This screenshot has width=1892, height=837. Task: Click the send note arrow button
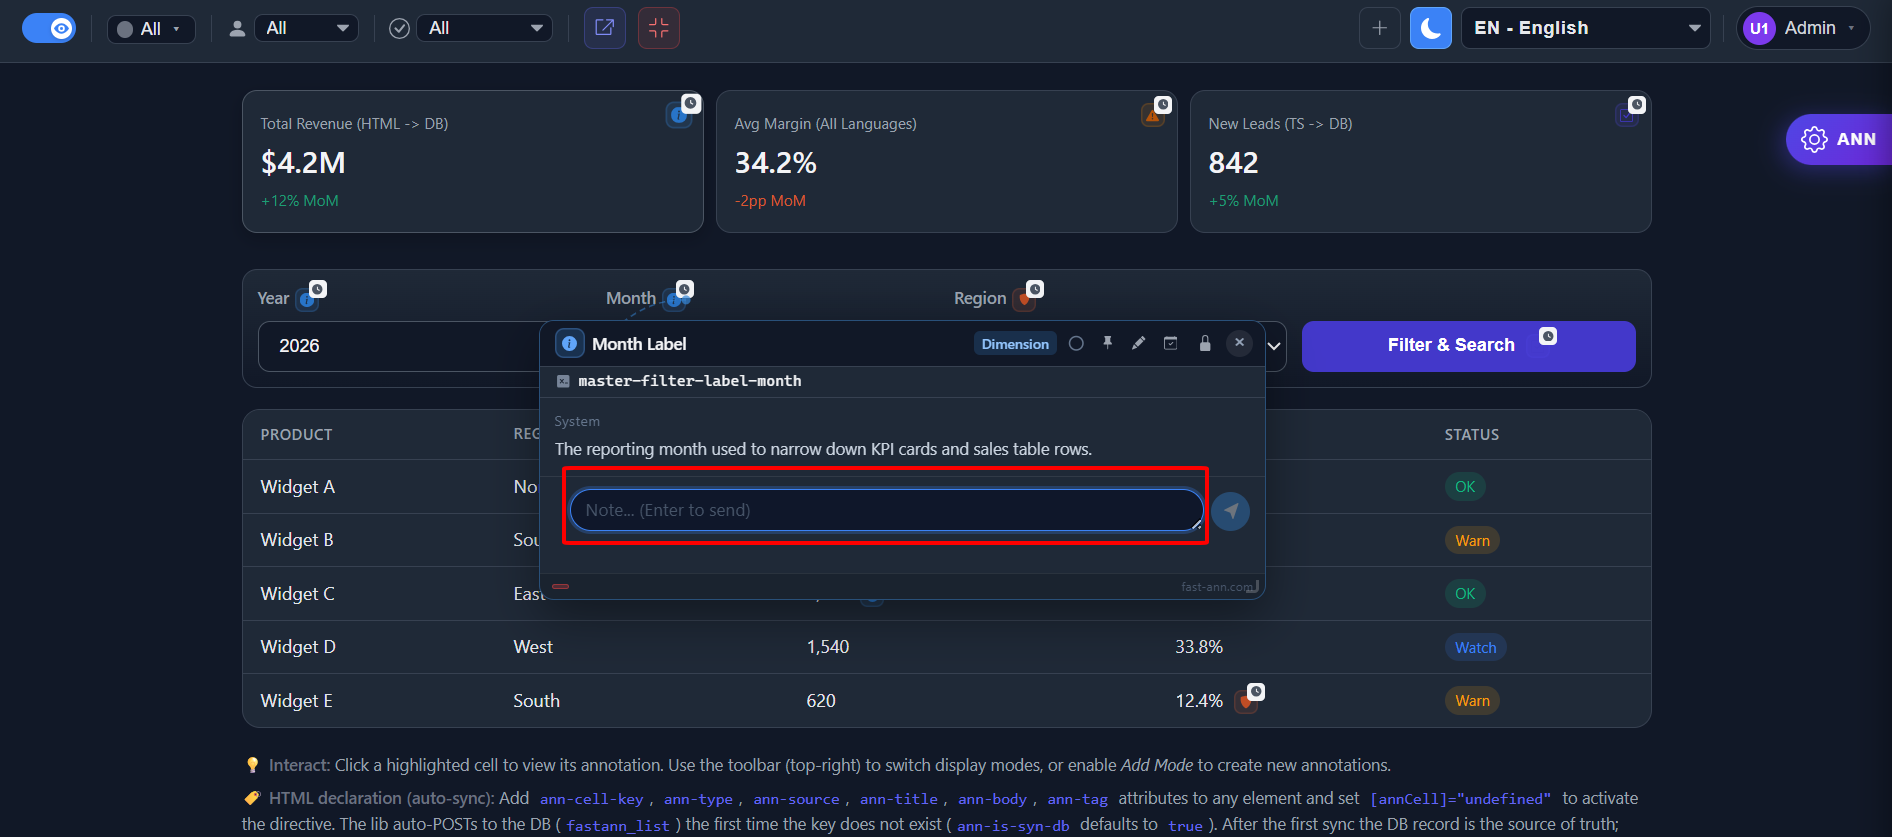click(x=1231, y=511)
